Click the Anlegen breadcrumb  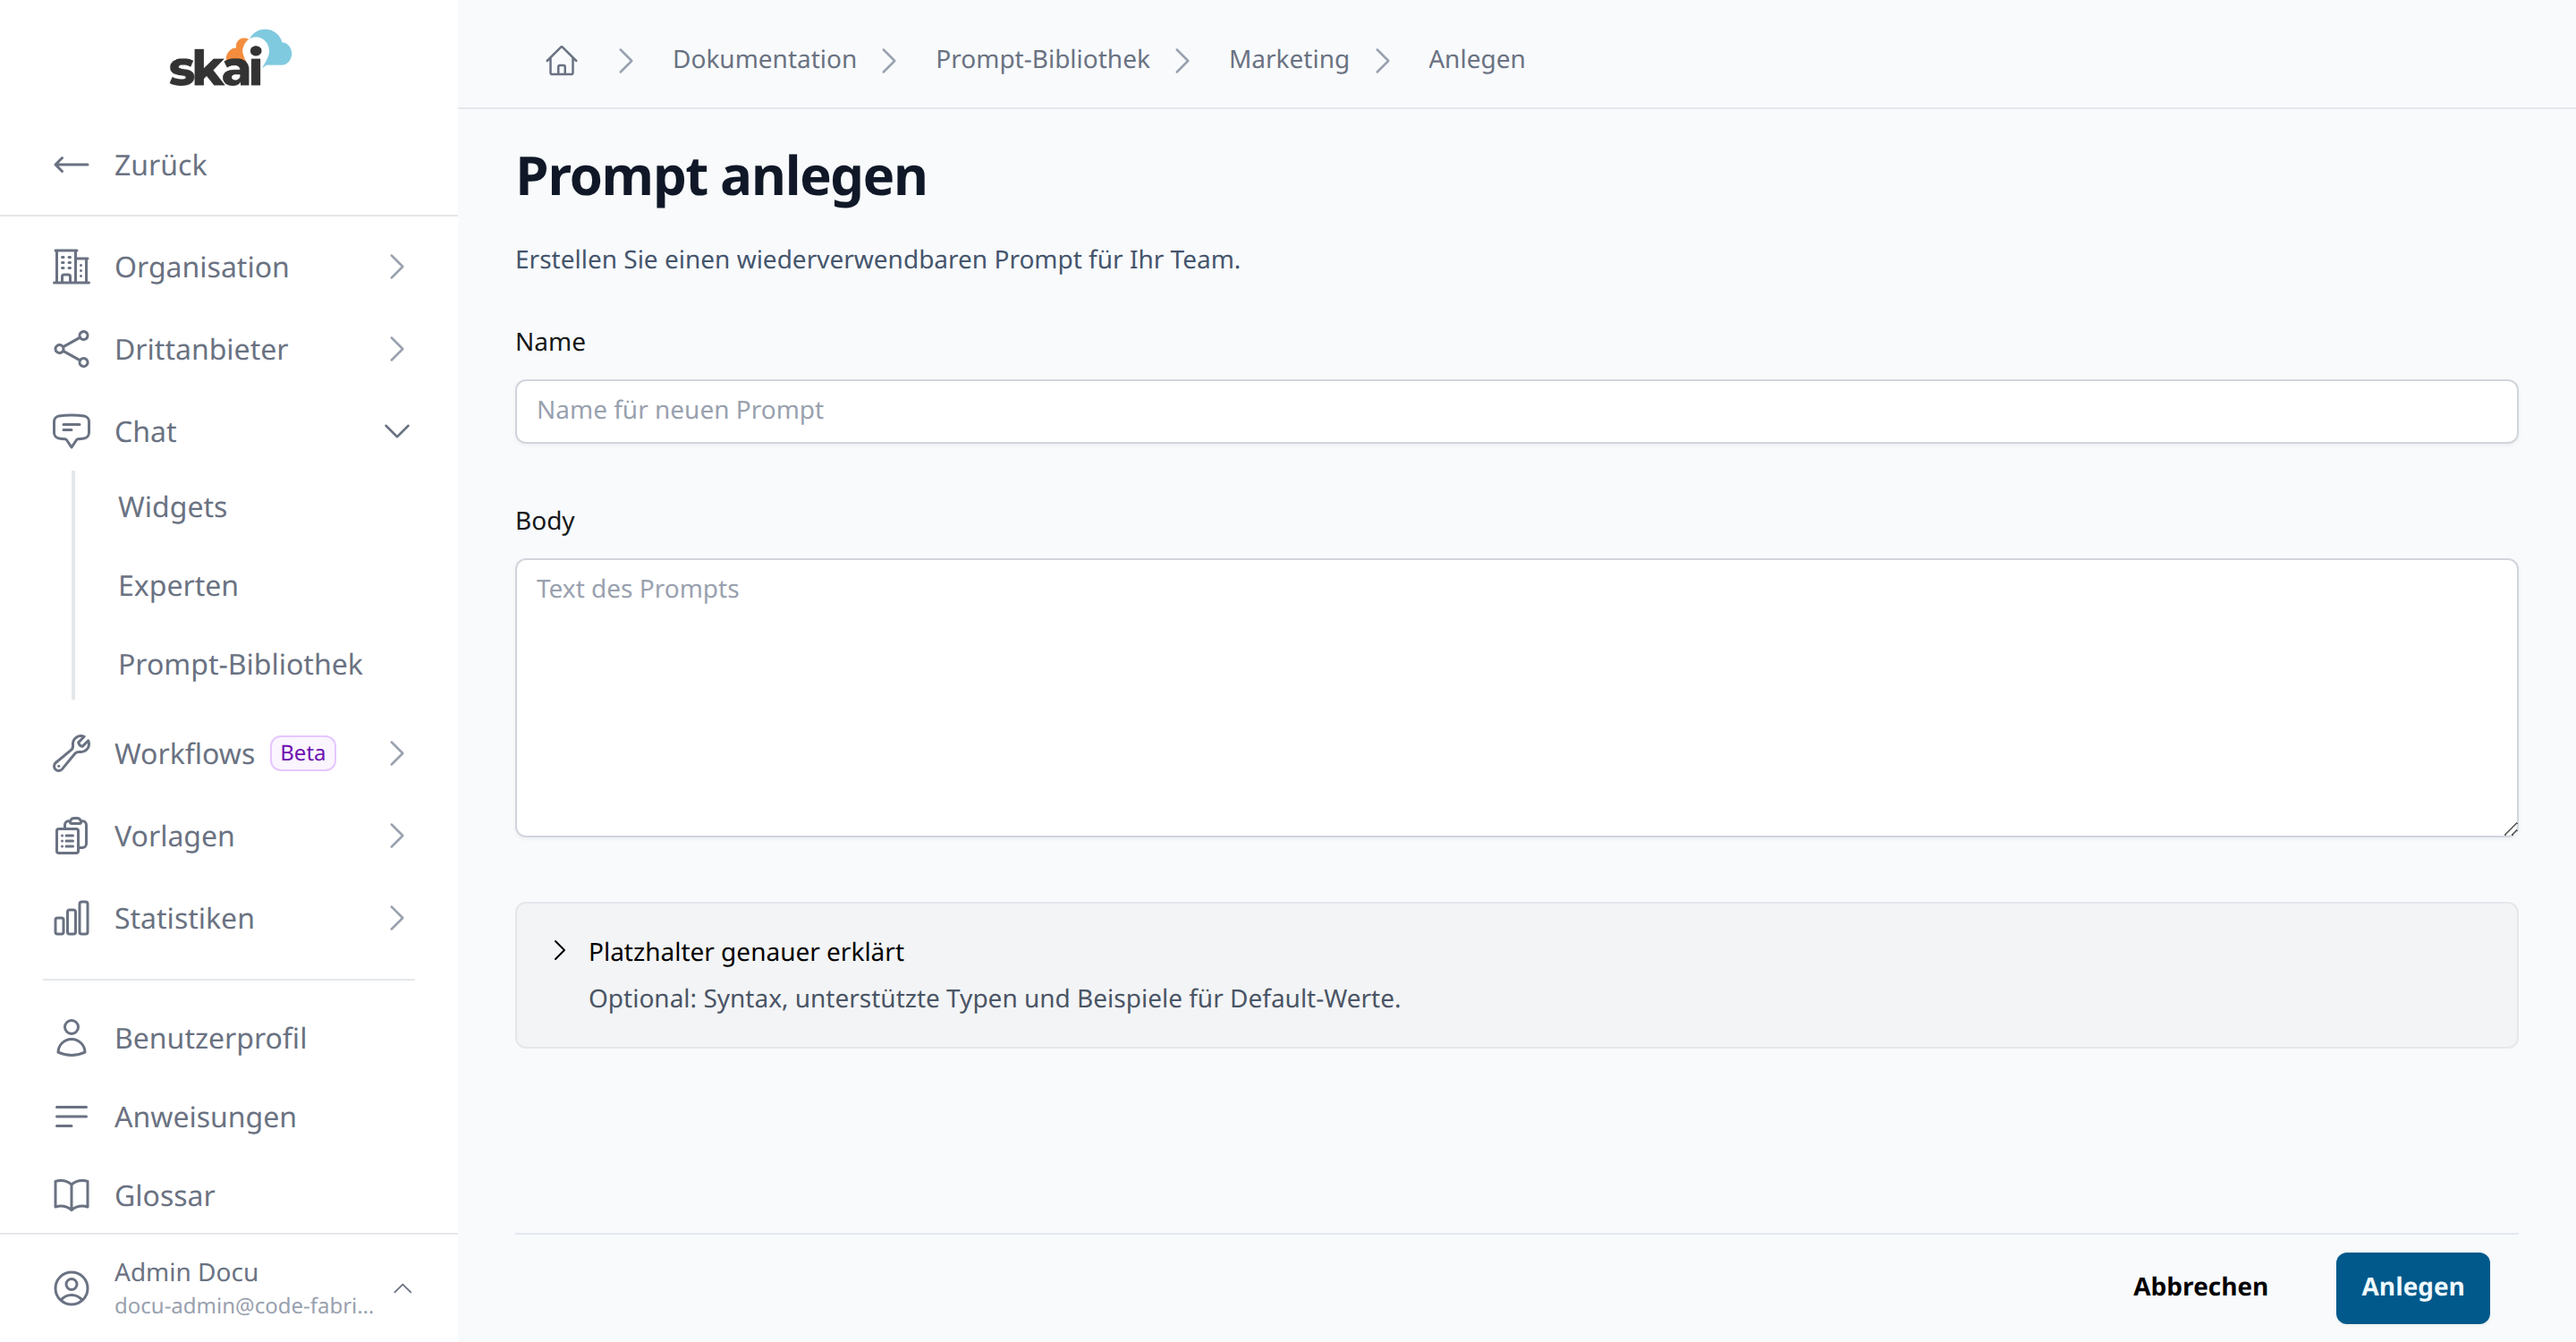coord(1476,59)
